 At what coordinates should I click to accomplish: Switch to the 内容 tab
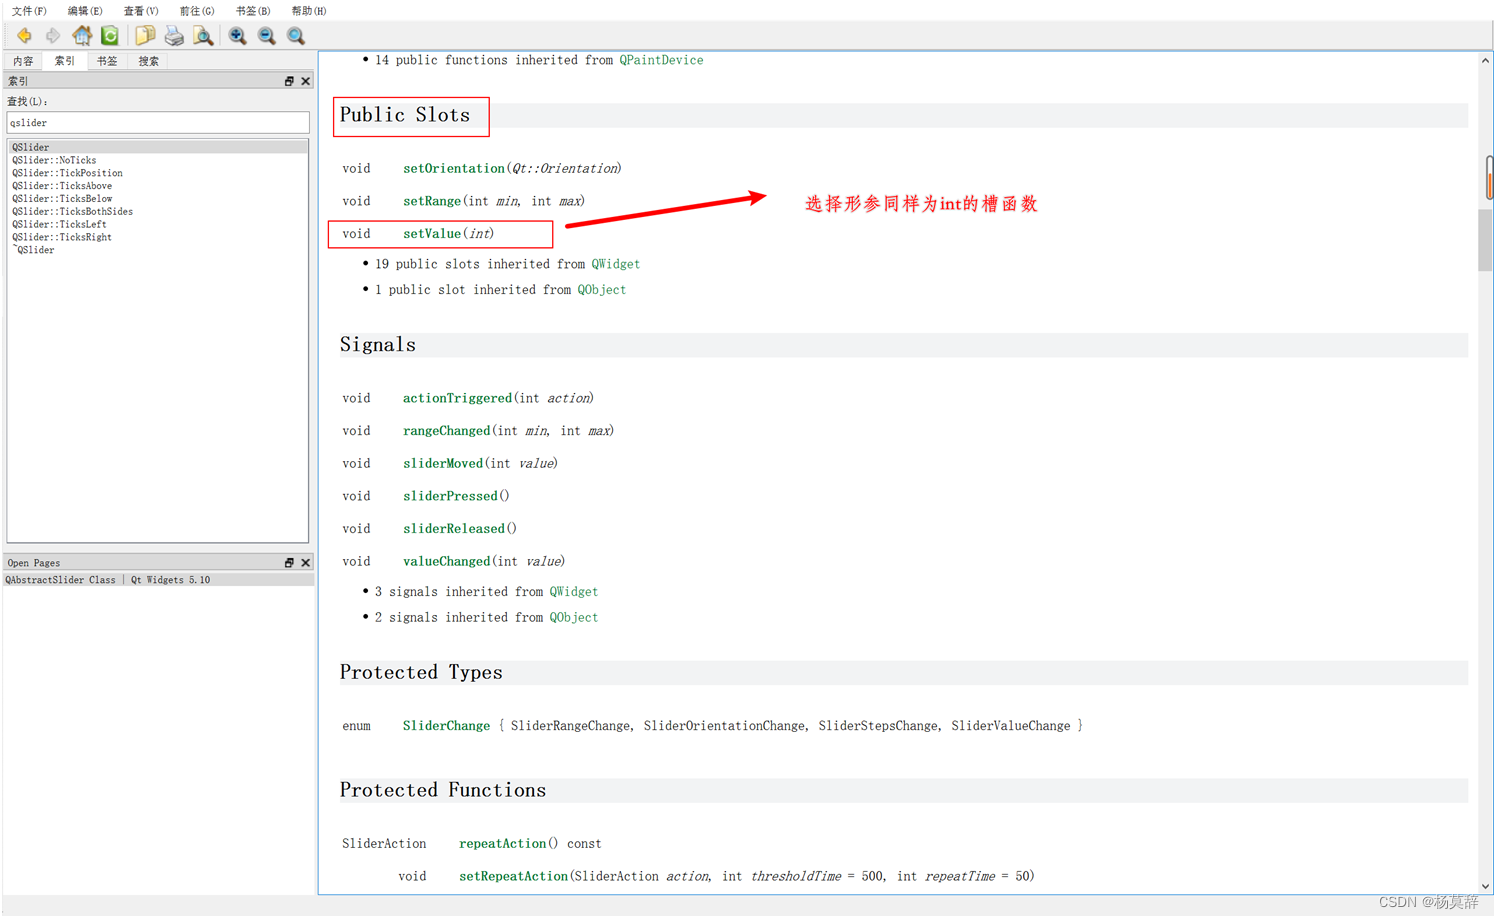pyautogui.click(x=23, y=61)
